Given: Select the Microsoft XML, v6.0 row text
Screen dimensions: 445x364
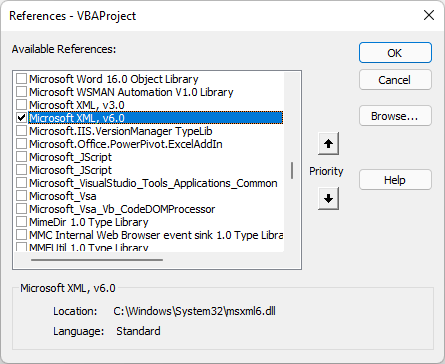Looking at the screenshot, I should (77, 118).
